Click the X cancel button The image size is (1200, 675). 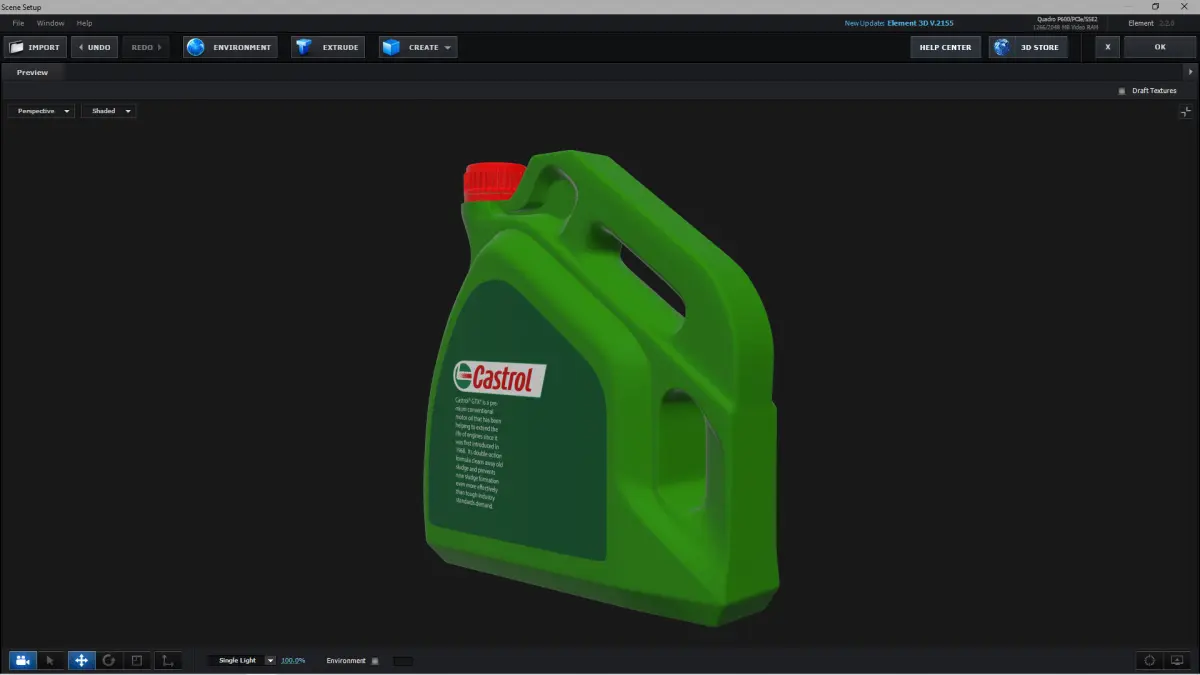[1107, 47]
